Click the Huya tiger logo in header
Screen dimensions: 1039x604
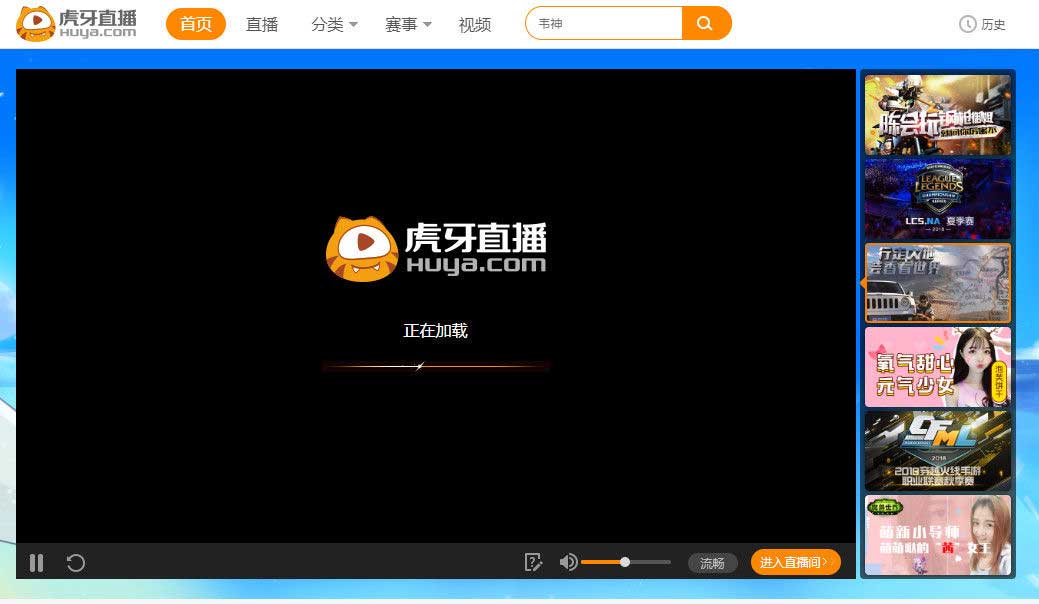click(76, 23)
